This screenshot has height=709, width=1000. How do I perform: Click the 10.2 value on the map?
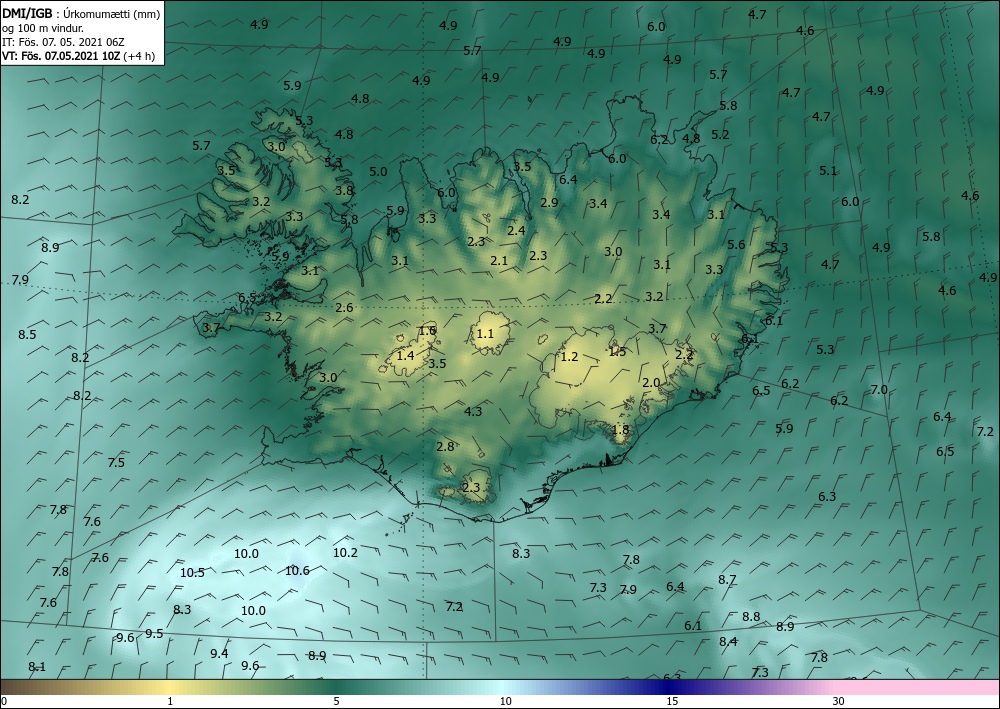[x=345, y=553]
